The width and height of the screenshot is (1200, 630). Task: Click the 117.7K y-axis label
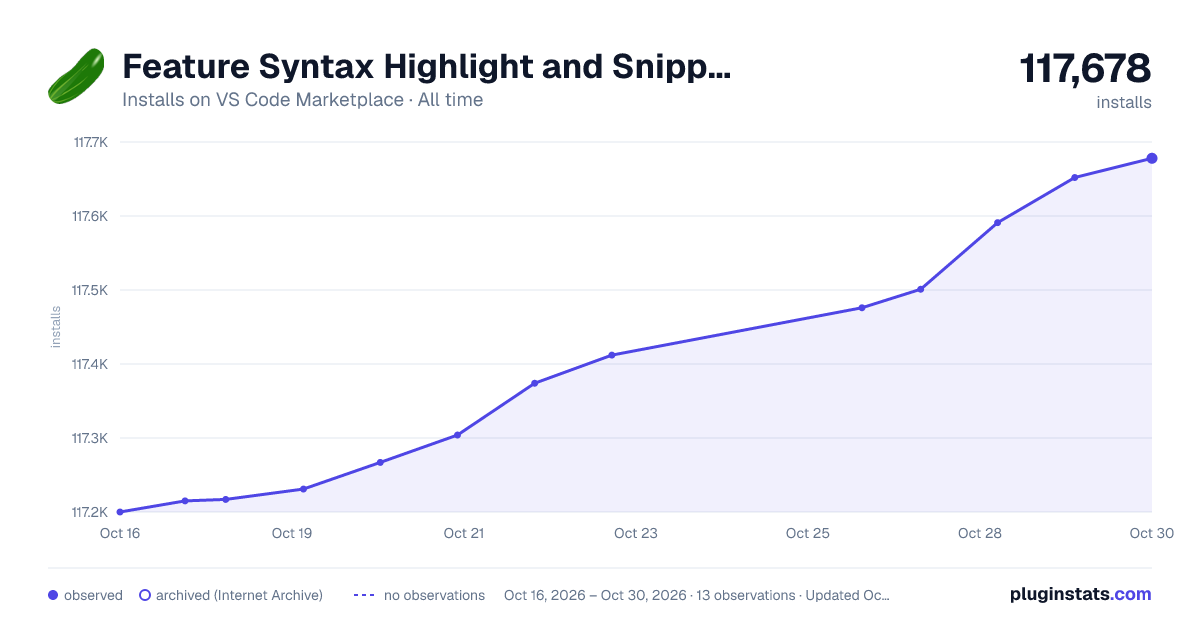coord(90,142)
